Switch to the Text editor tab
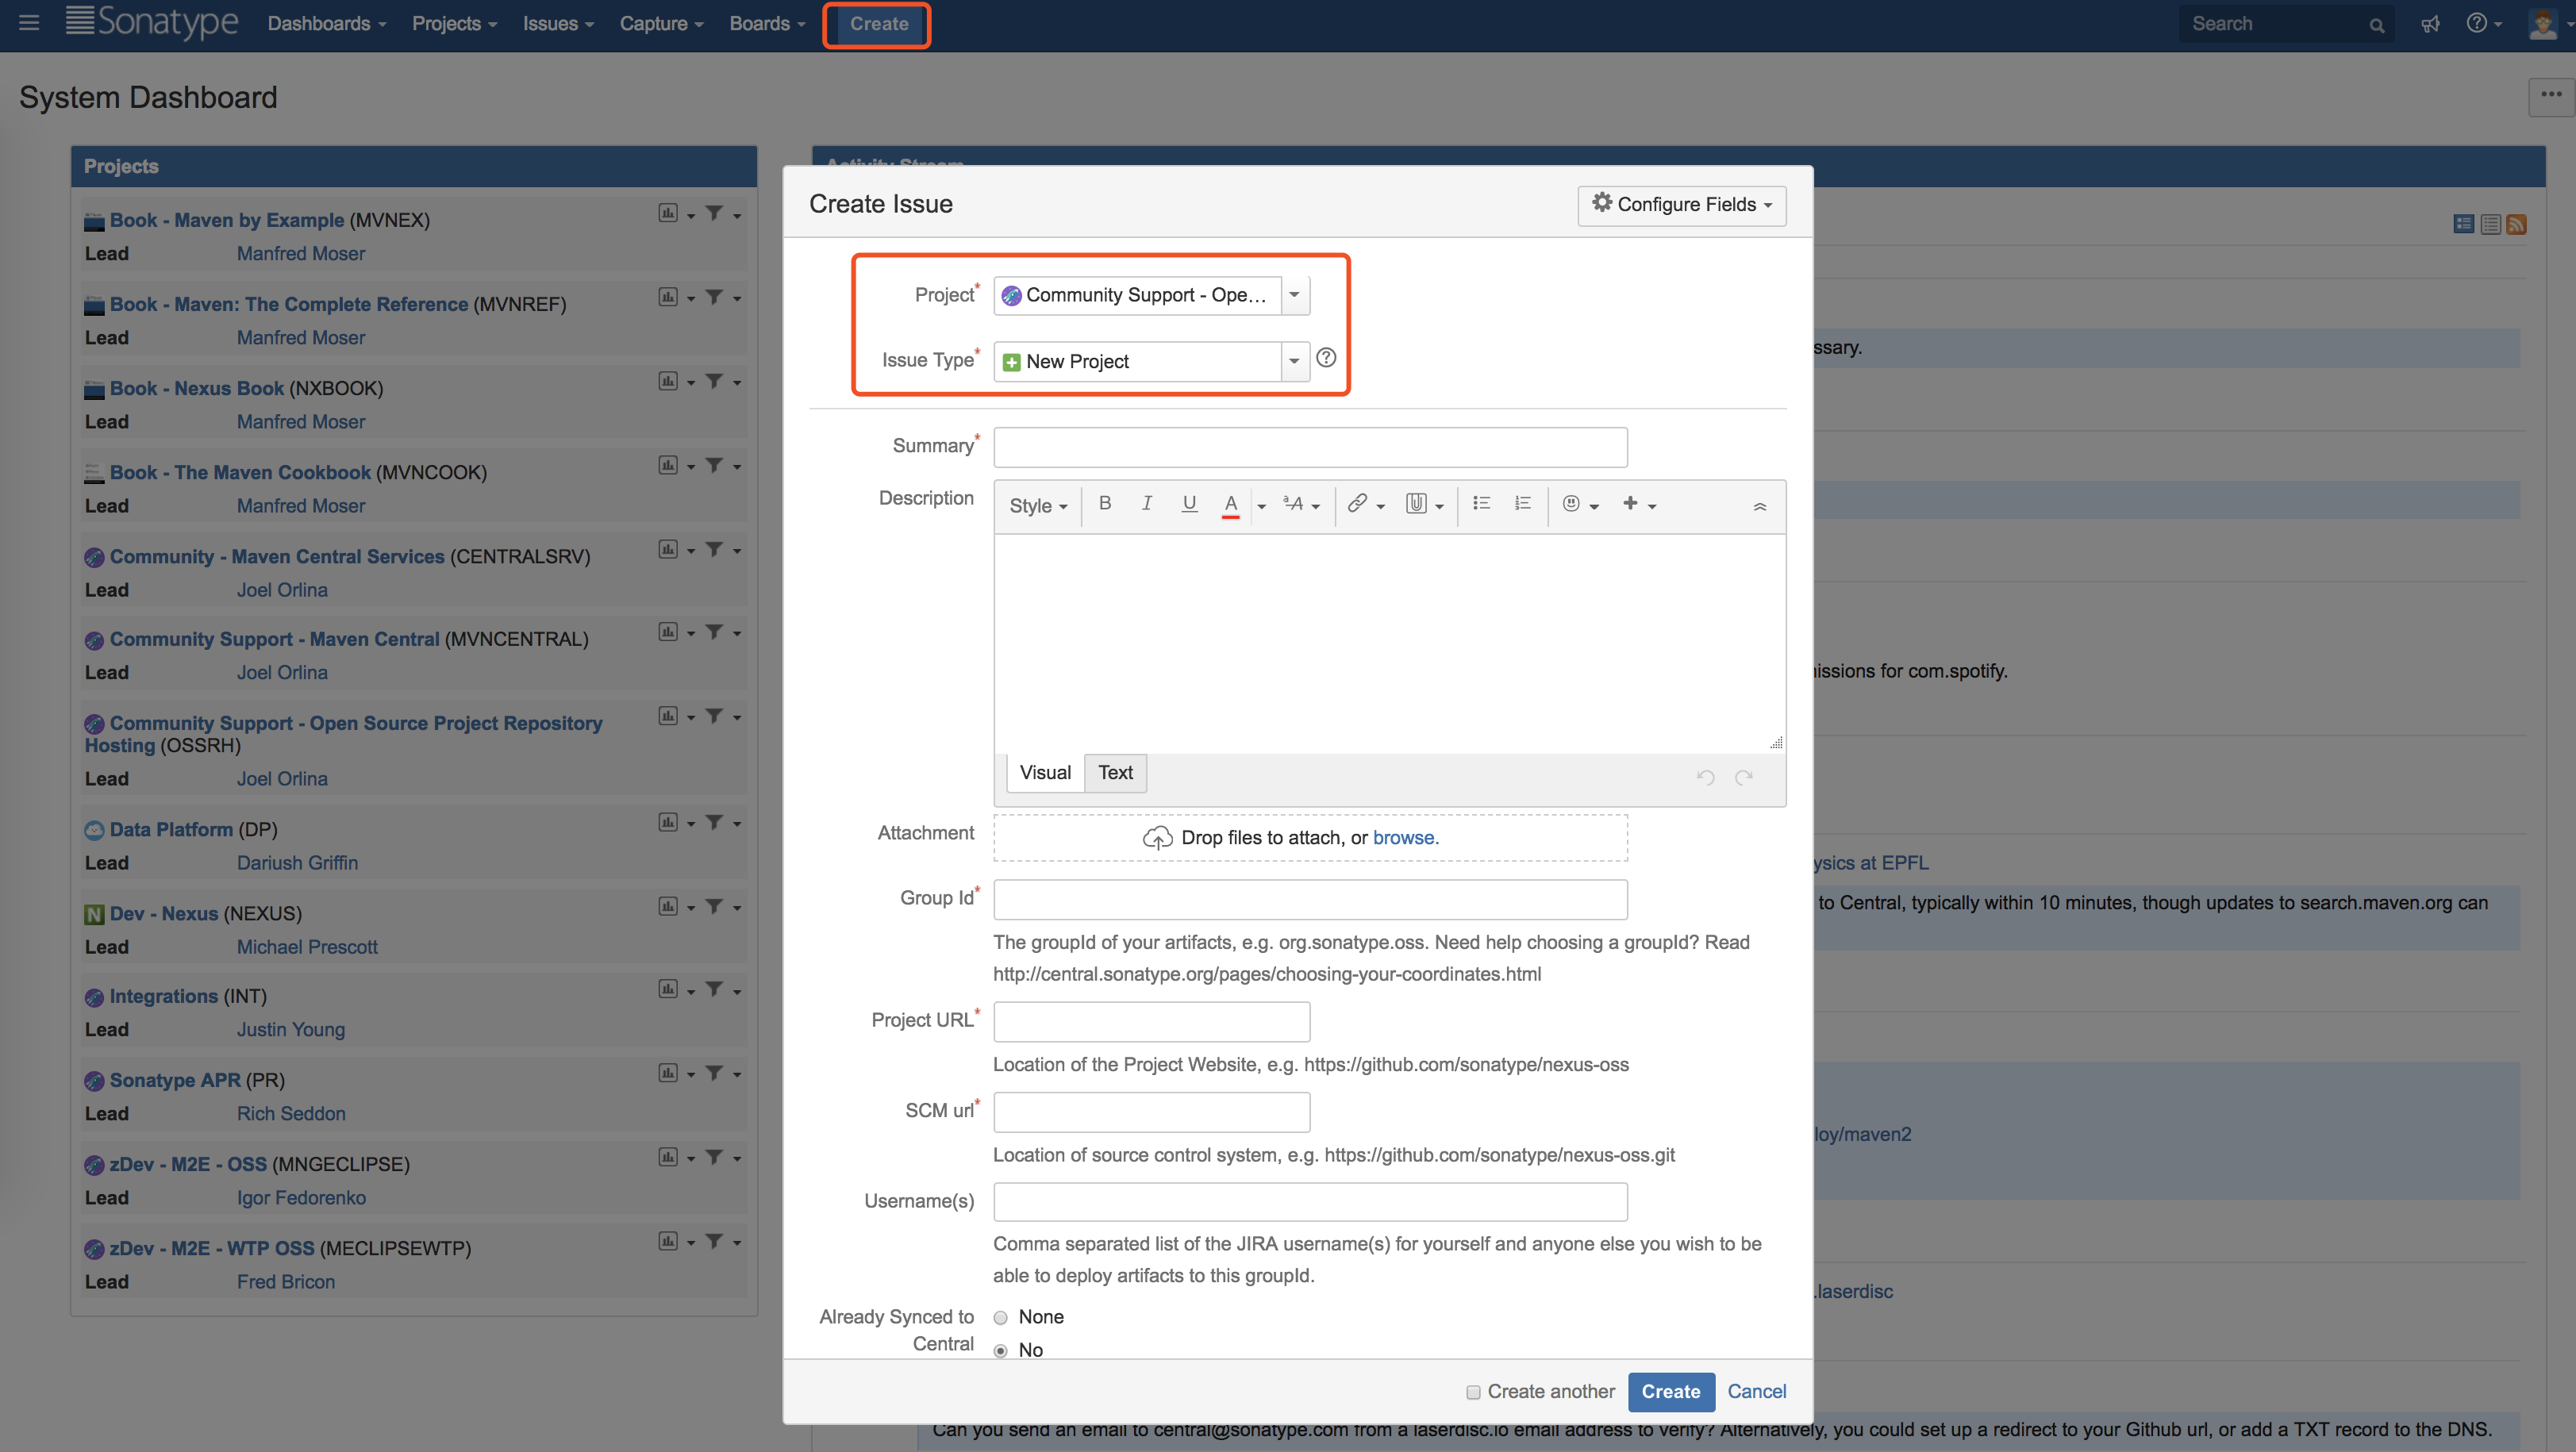 pos(1115,772)
